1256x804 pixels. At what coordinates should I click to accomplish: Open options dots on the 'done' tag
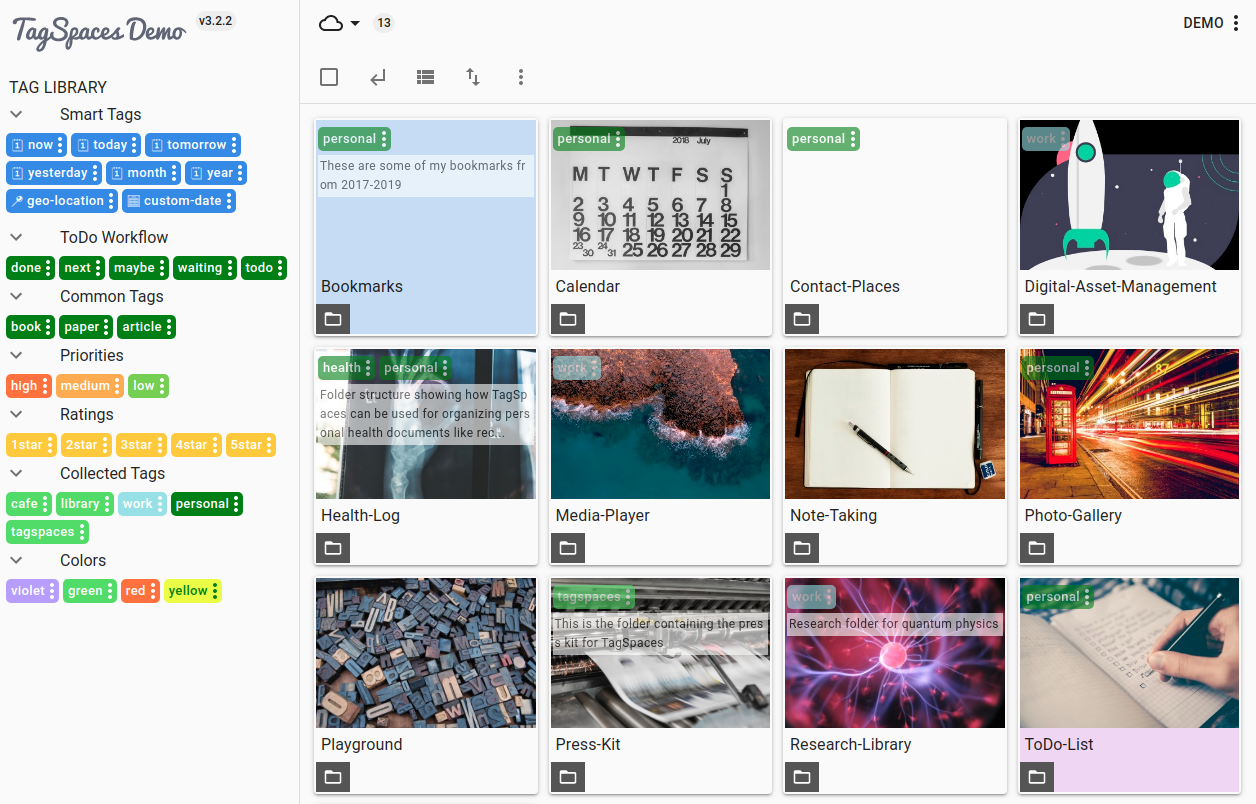[49, 268]
